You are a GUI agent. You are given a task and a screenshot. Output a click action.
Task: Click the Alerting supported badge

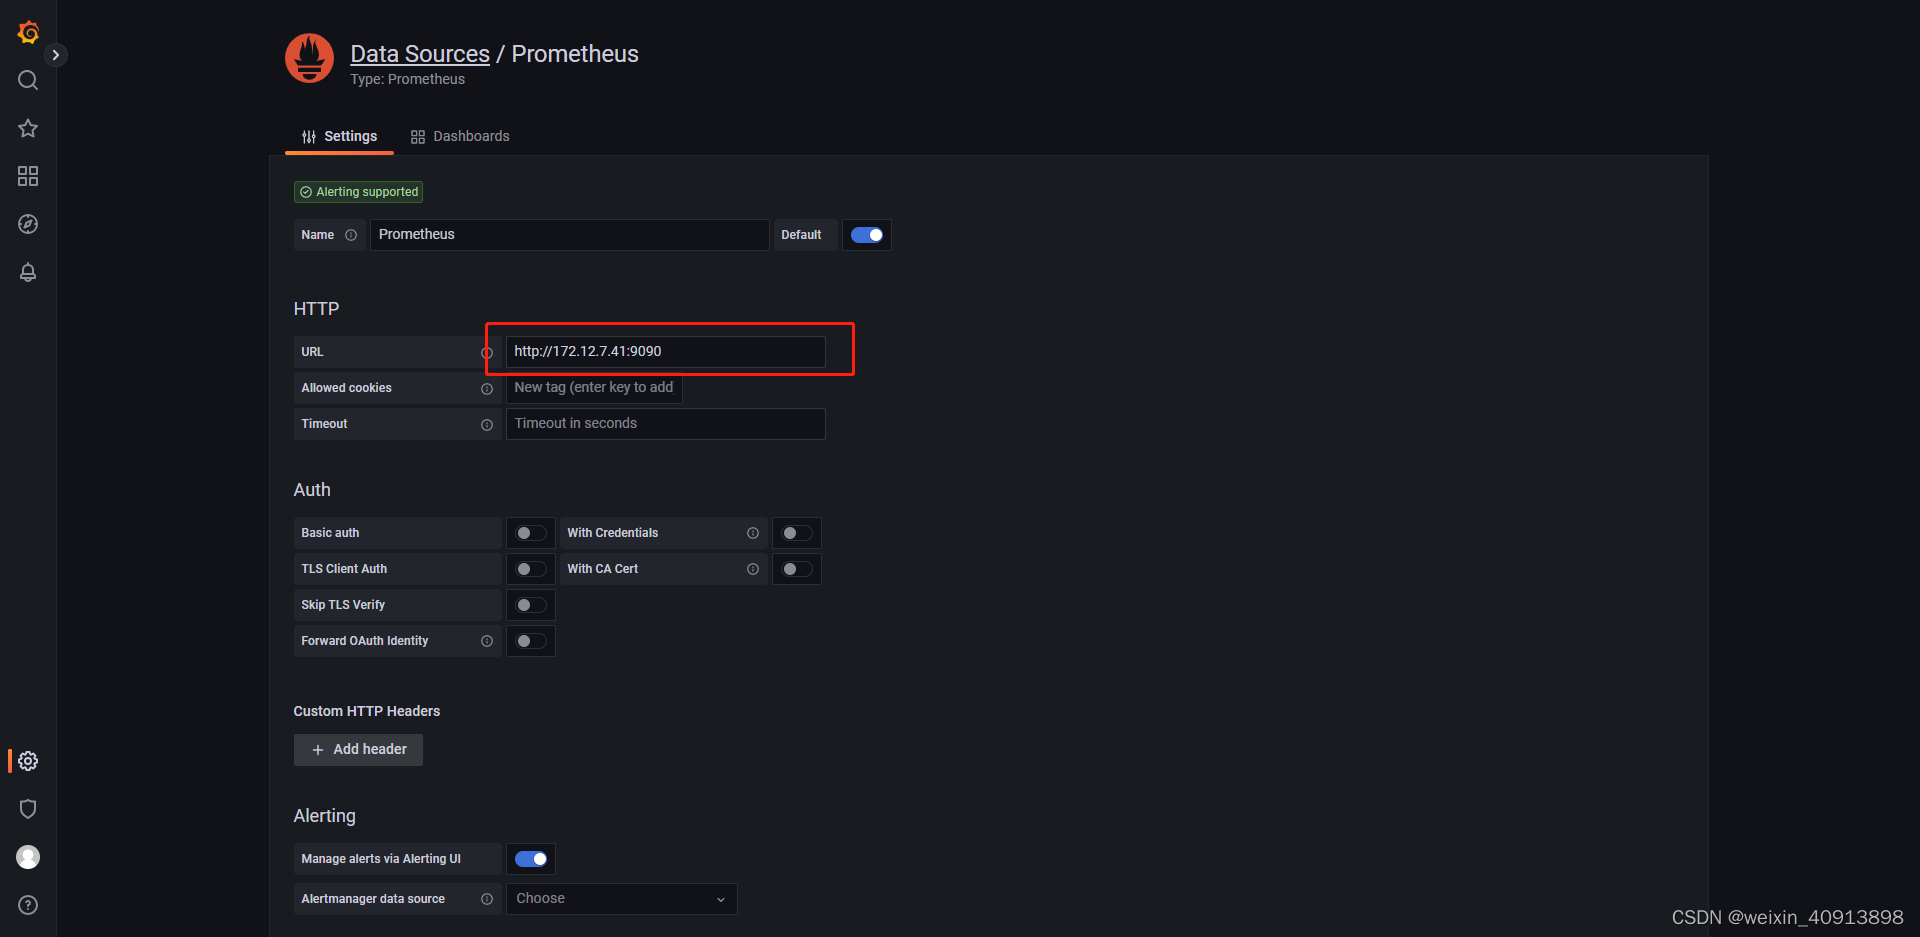[358, 192]
